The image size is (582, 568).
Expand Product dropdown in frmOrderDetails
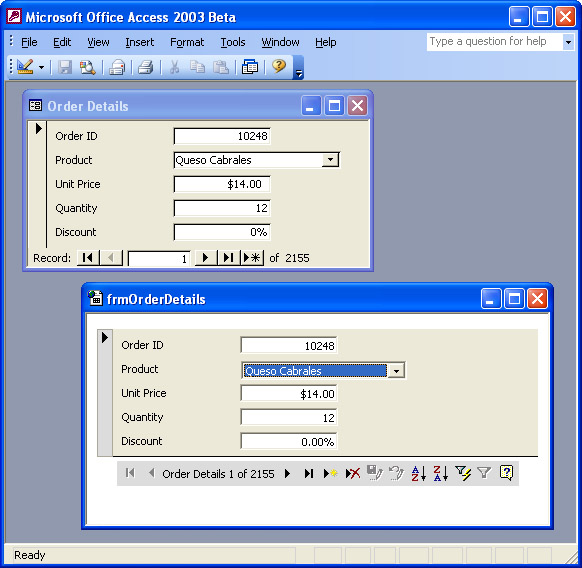396,371
